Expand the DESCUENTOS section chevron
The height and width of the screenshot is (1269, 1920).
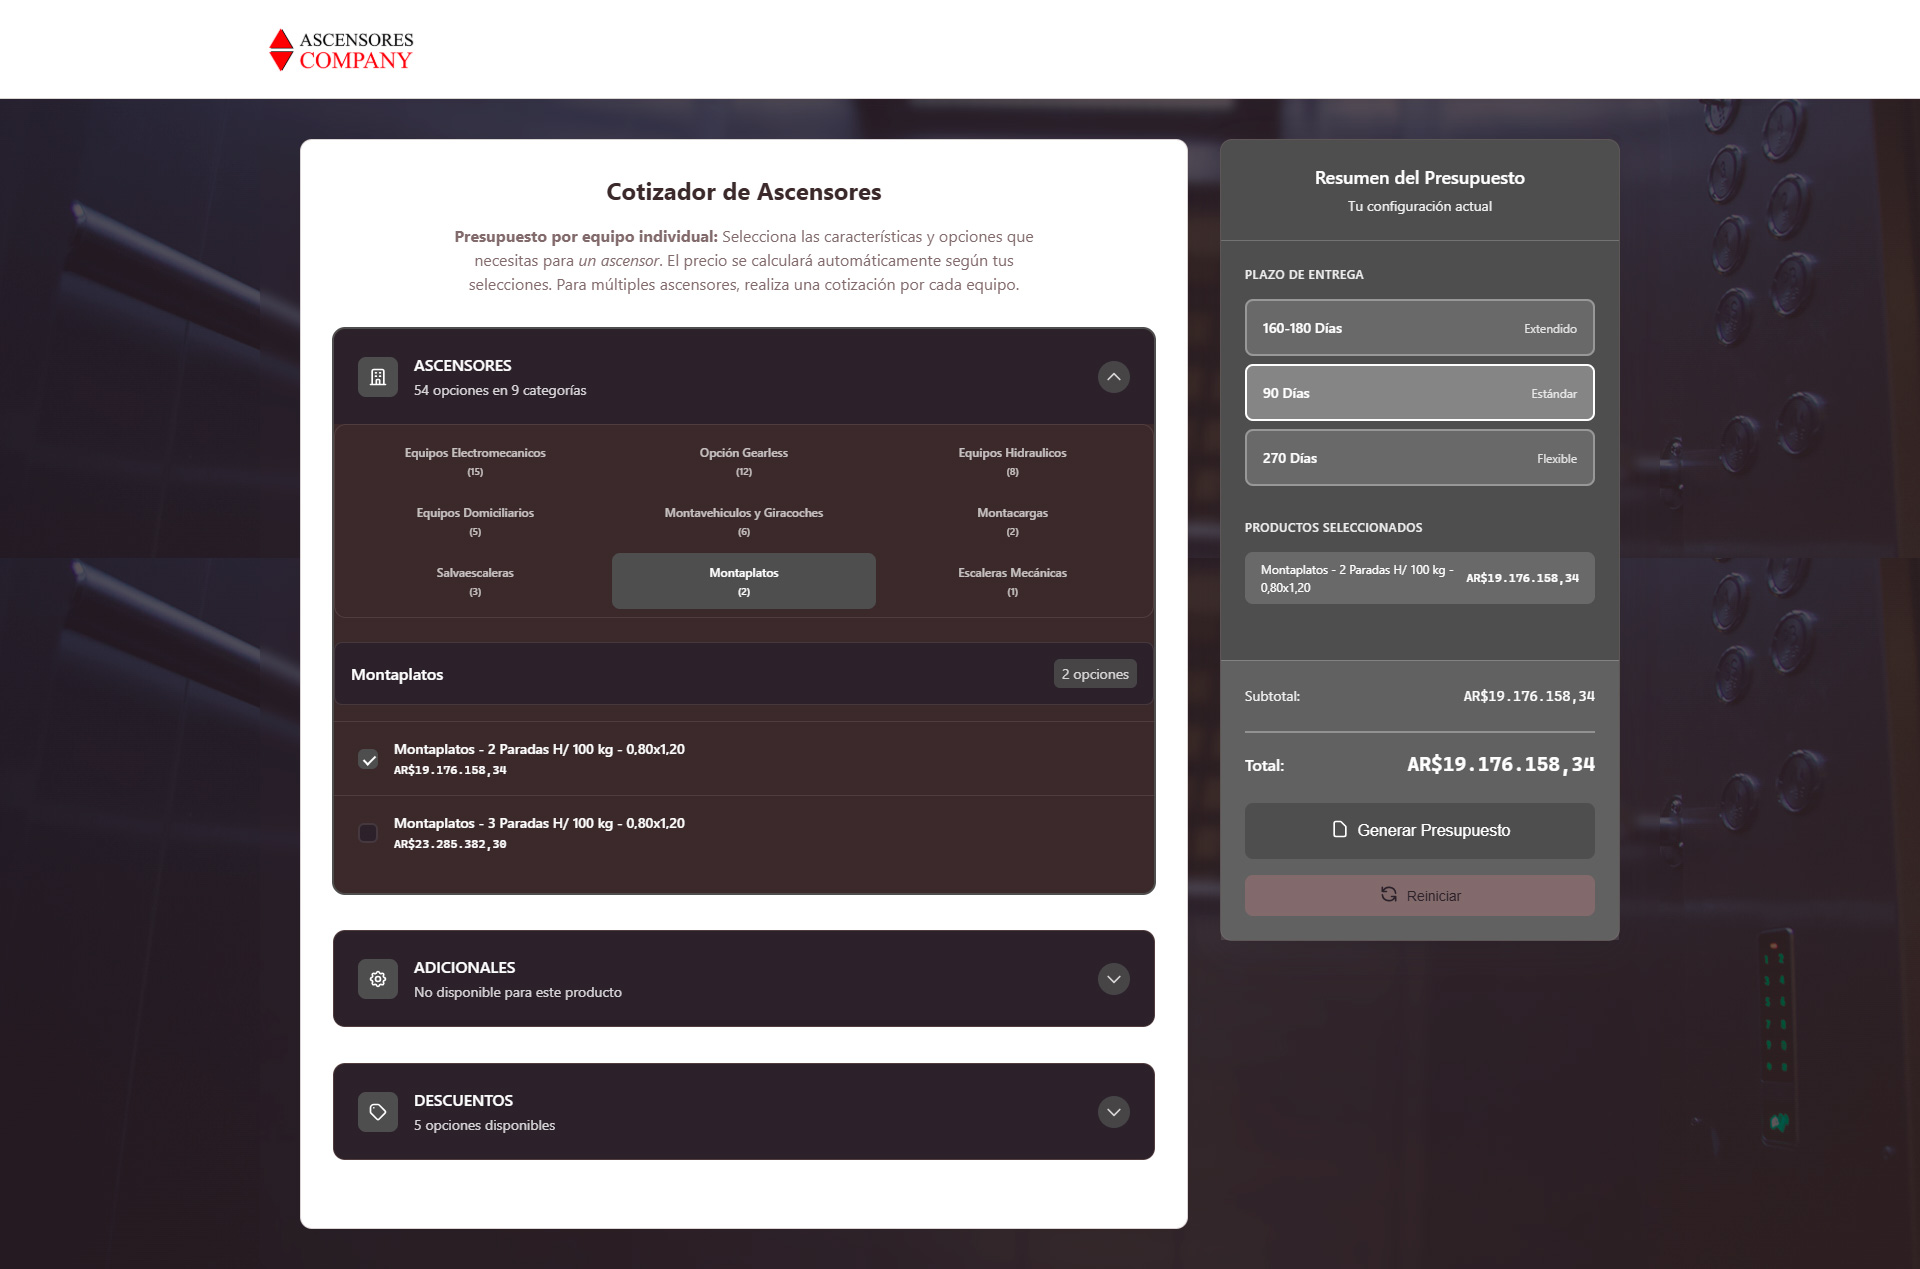pyautogui.click(x=1113, y=1112)
